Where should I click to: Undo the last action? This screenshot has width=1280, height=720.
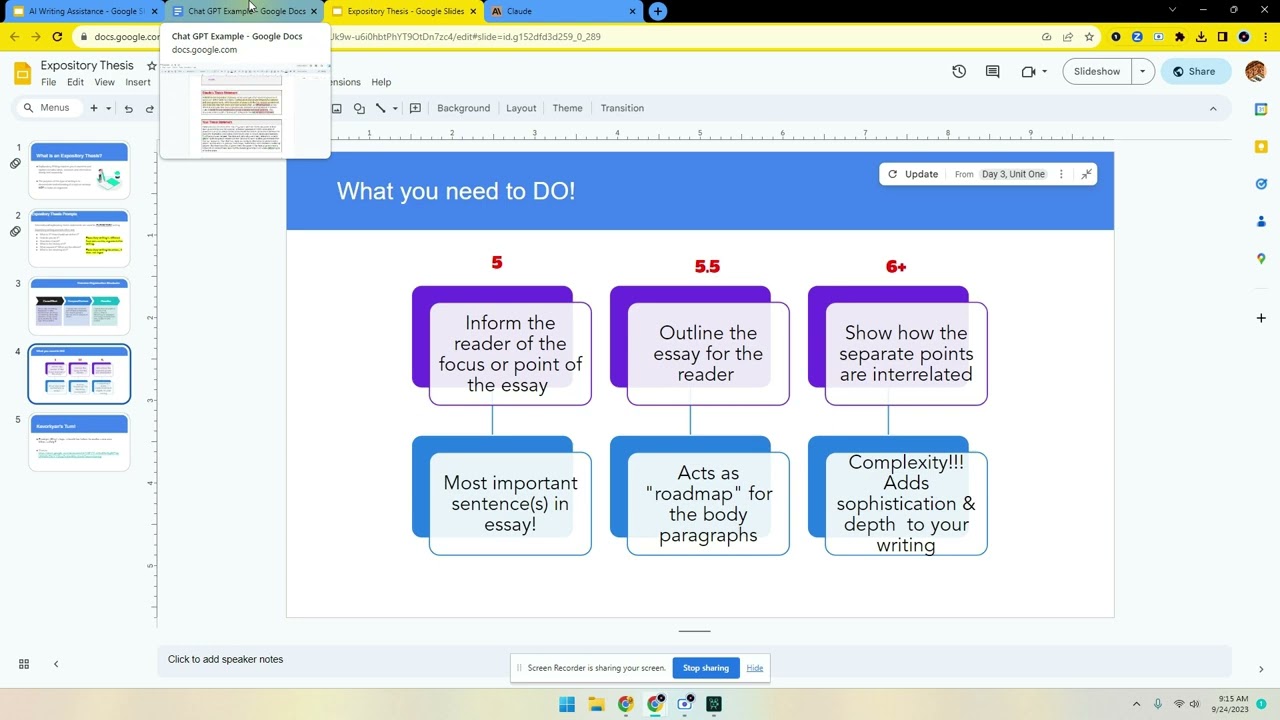pyautogui.click(x=128, y=108)
